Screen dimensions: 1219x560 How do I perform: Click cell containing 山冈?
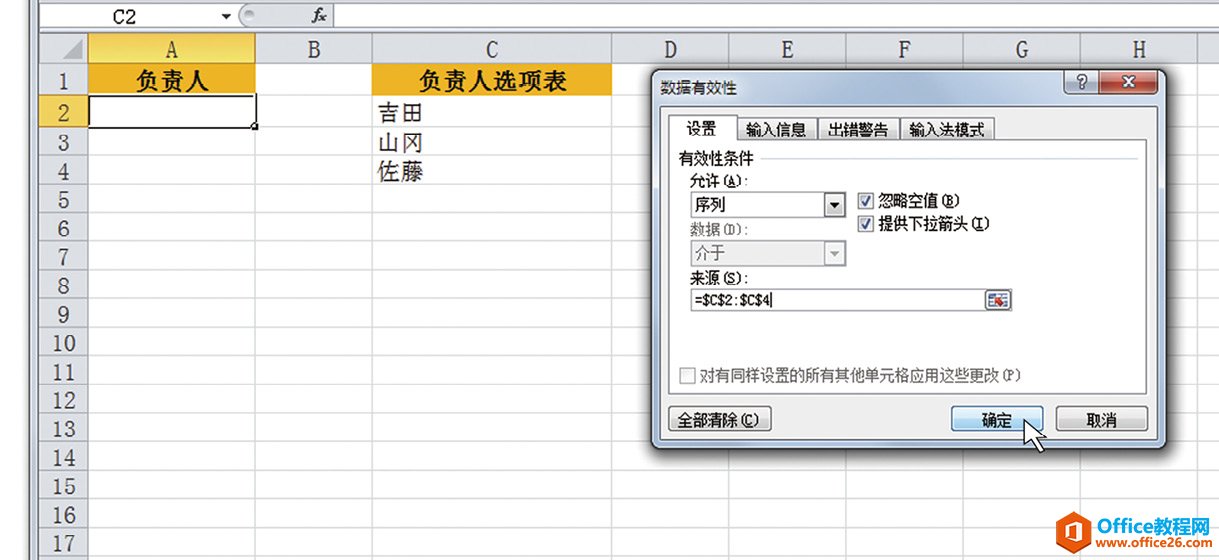click(x=492, y=142)
